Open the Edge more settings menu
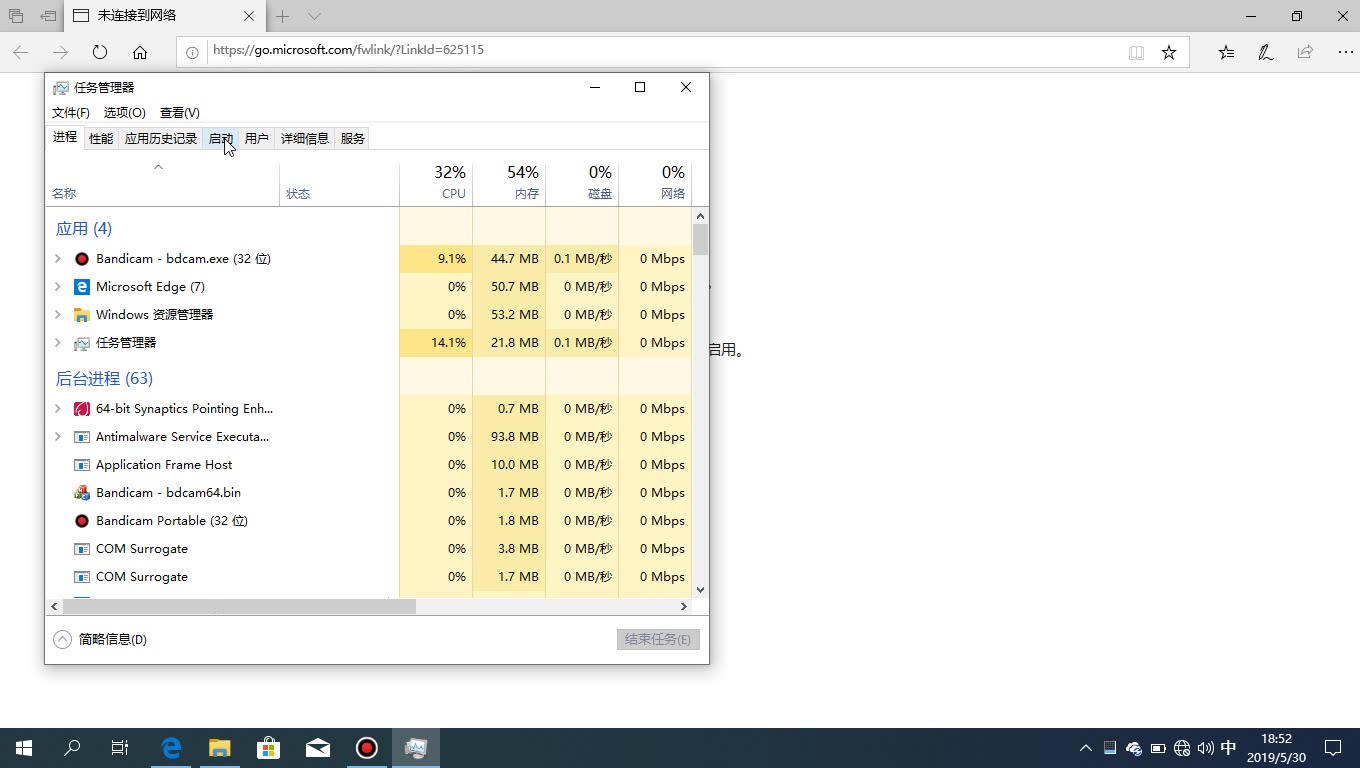Image resolution: width=1360 pixels, height=768 pixels. [x=1344, y=52]
